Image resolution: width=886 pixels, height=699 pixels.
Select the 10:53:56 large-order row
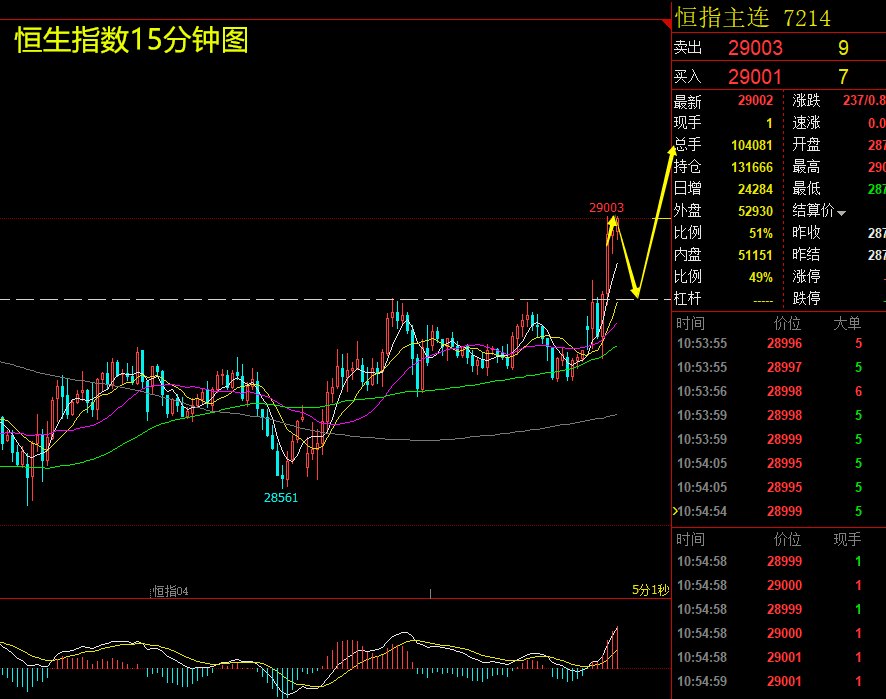[x=779, y=392]
